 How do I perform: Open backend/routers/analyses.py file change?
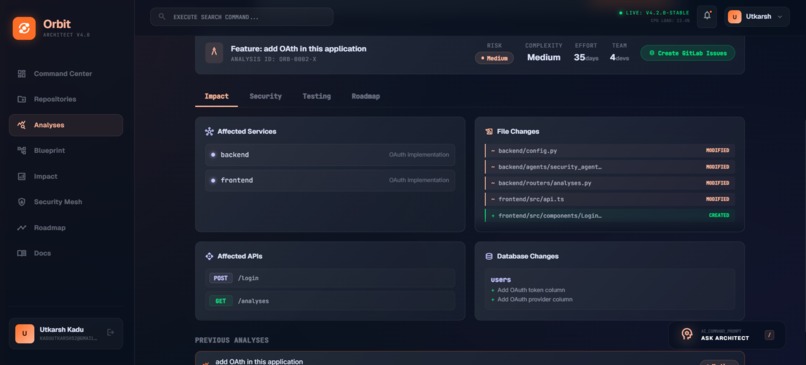[610, 183]
